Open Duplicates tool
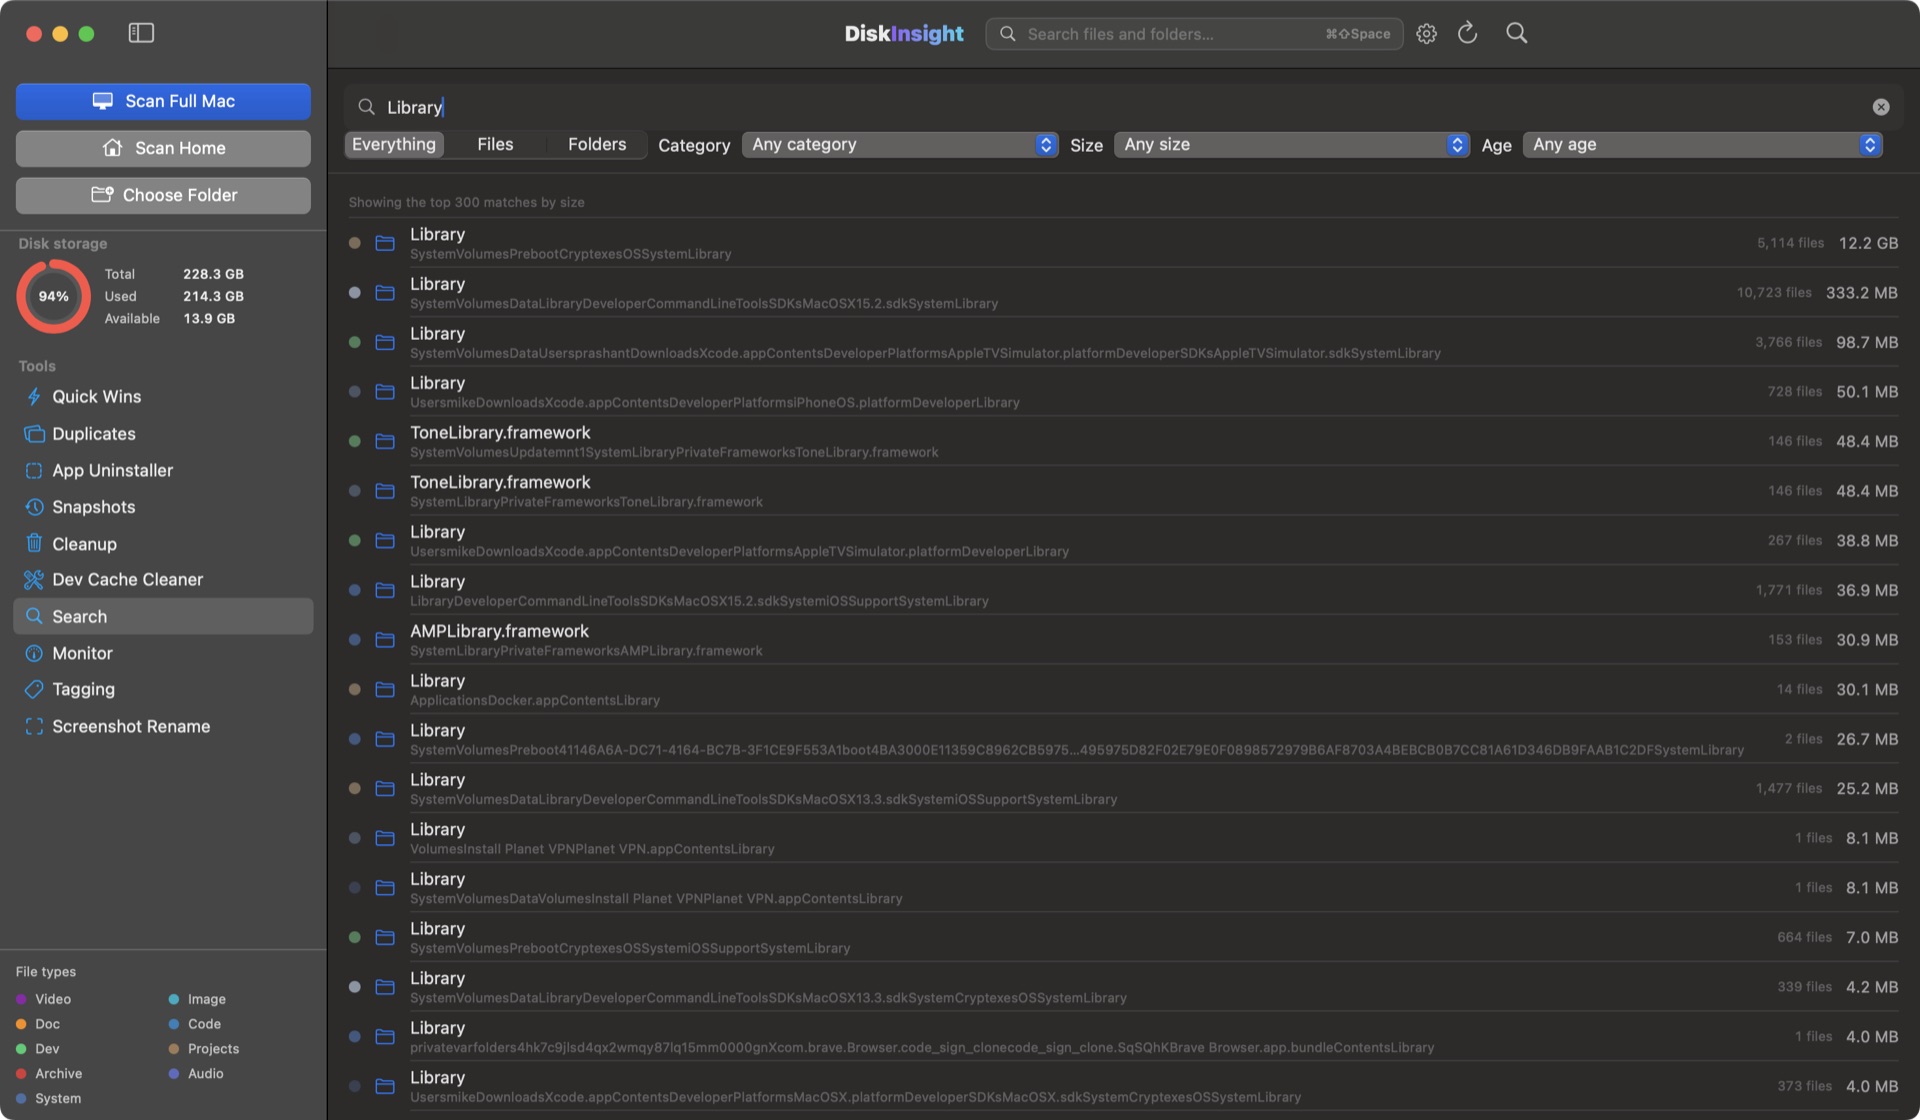The width and height of the screenshot is (1920, 1120). (163, 434)
